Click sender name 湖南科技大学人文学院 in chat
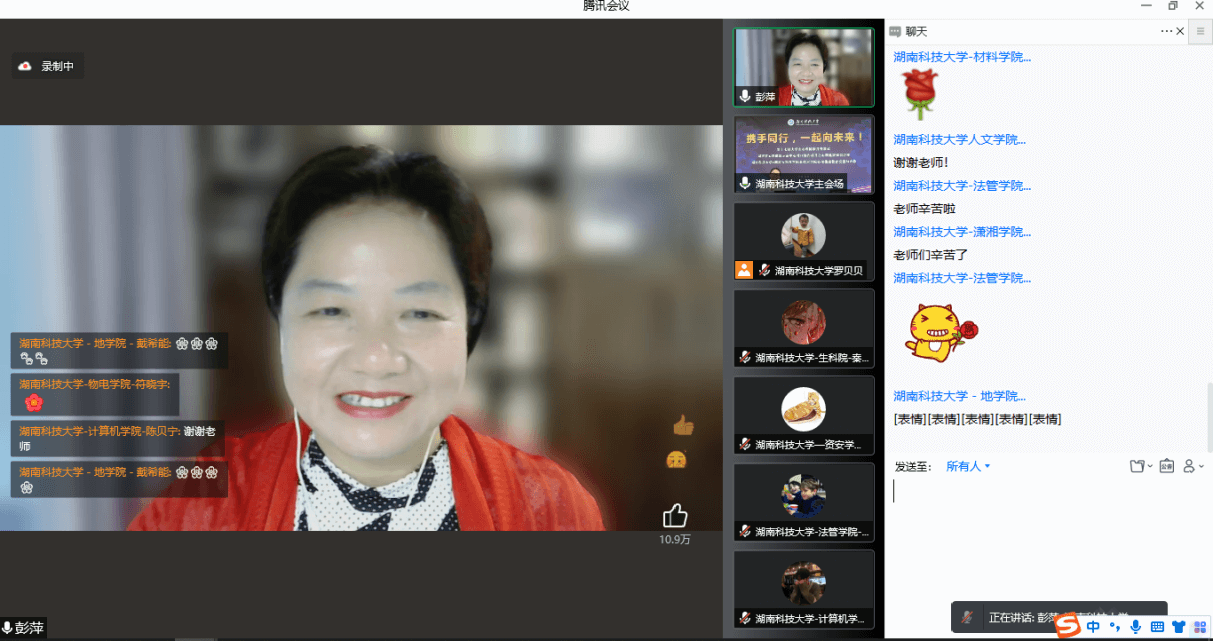The width and height of the screenshot is (1213, 641). [959, 140]
